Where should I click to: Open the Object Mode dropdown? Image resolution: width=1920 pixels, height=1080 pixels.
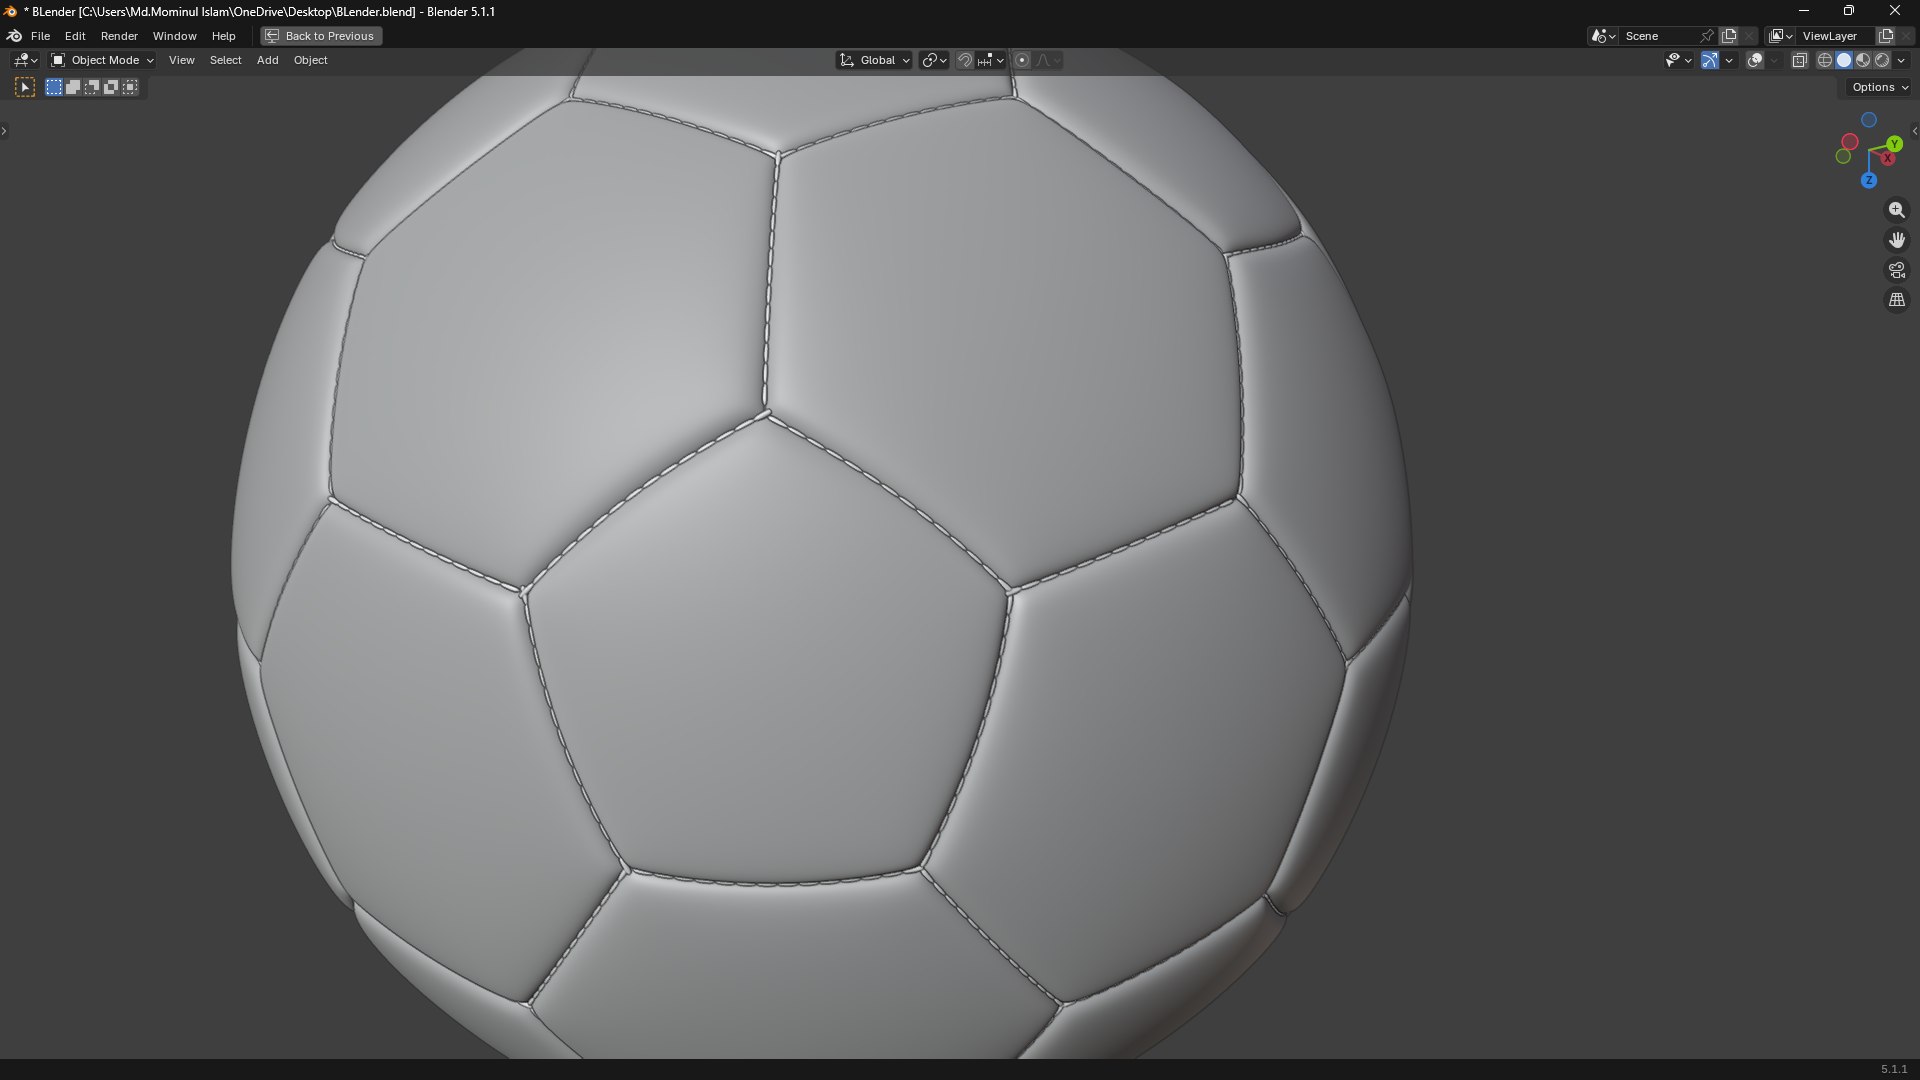pos(102,60)
